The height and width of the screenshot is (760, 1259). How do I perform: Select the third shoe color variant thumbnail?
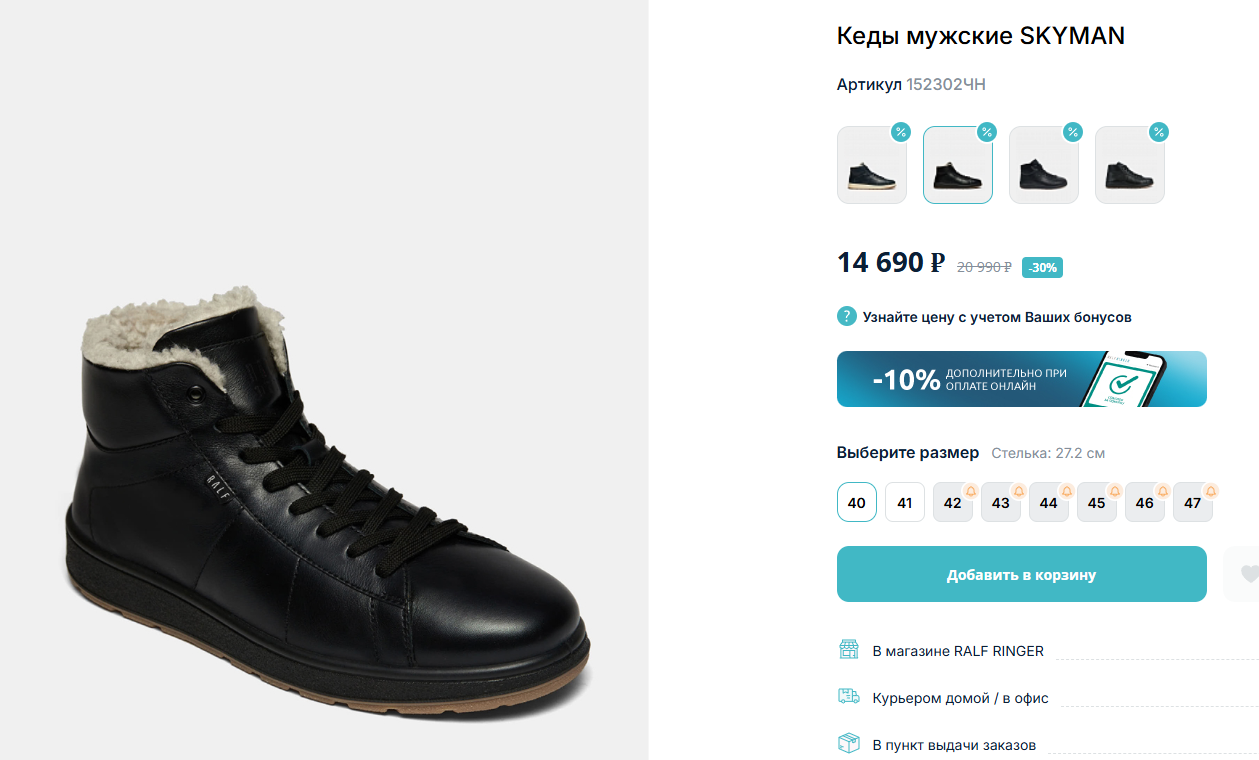click(1043, 167)
